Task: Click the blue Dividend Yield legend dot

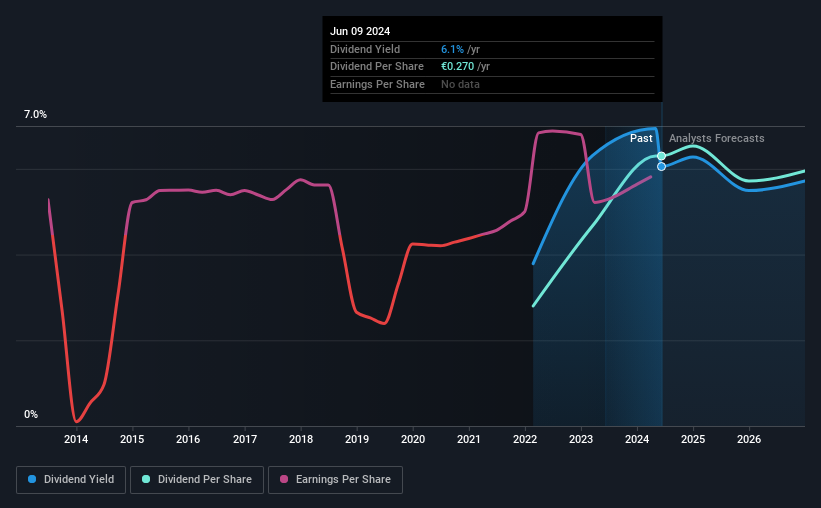Action: (x=32, y=479)
